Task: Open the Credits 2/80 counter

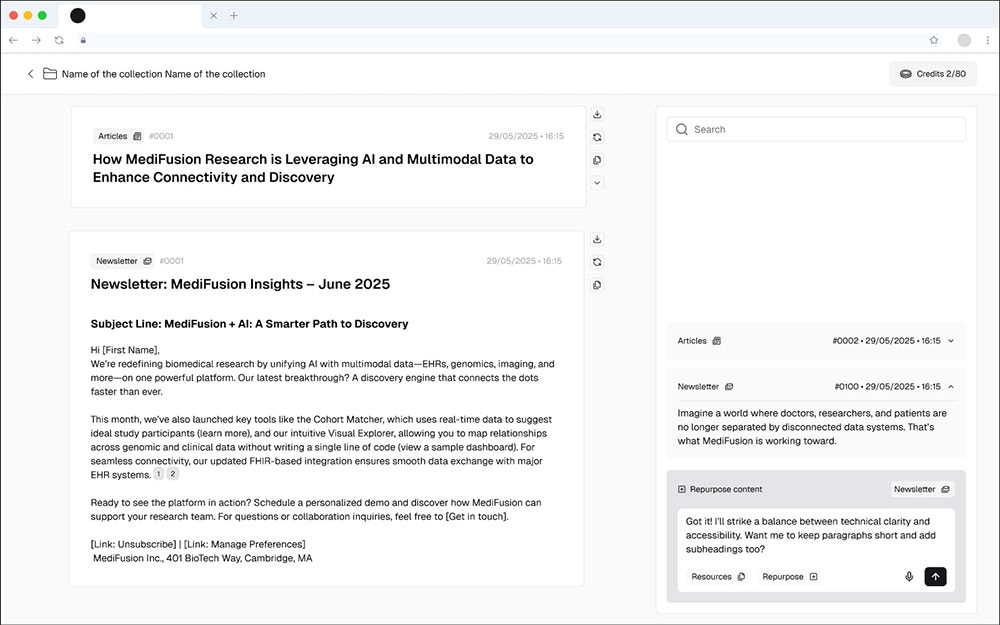Action: pos(932,74)
